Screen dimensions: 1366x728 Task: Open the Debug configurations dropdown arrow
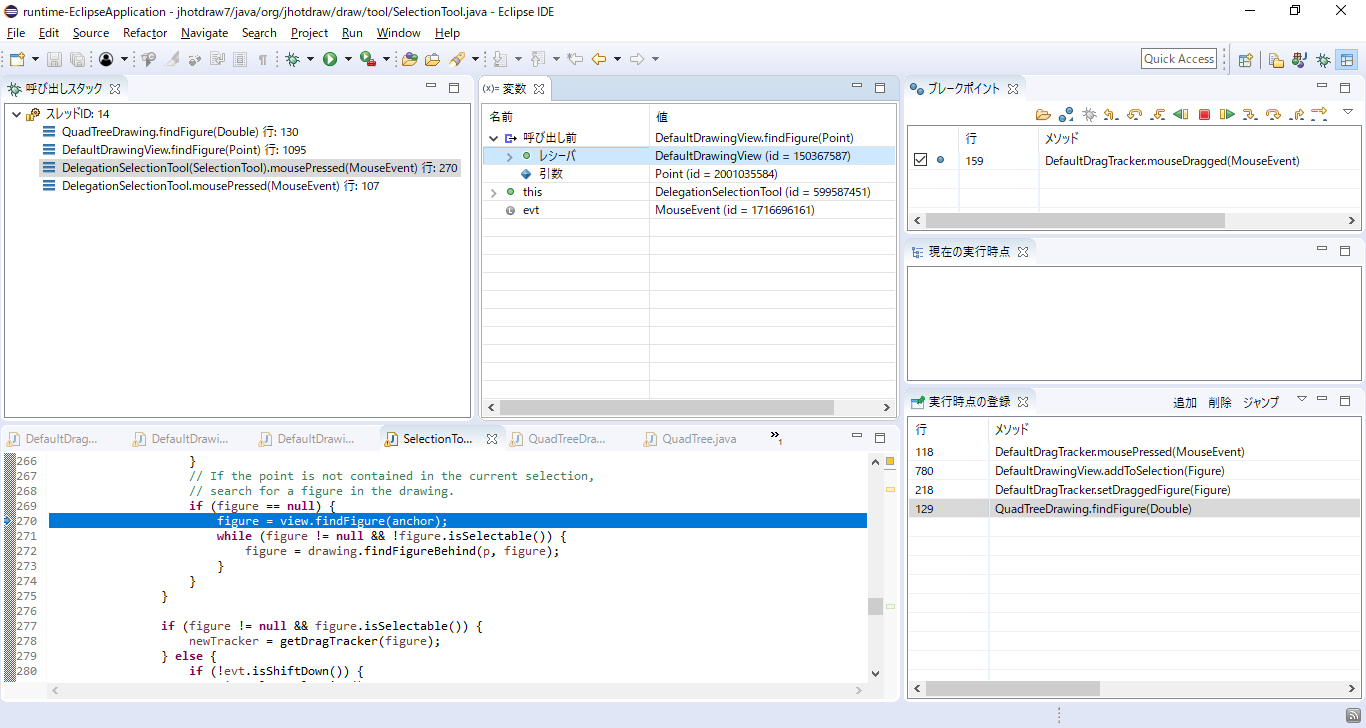(x=310, y=59)
